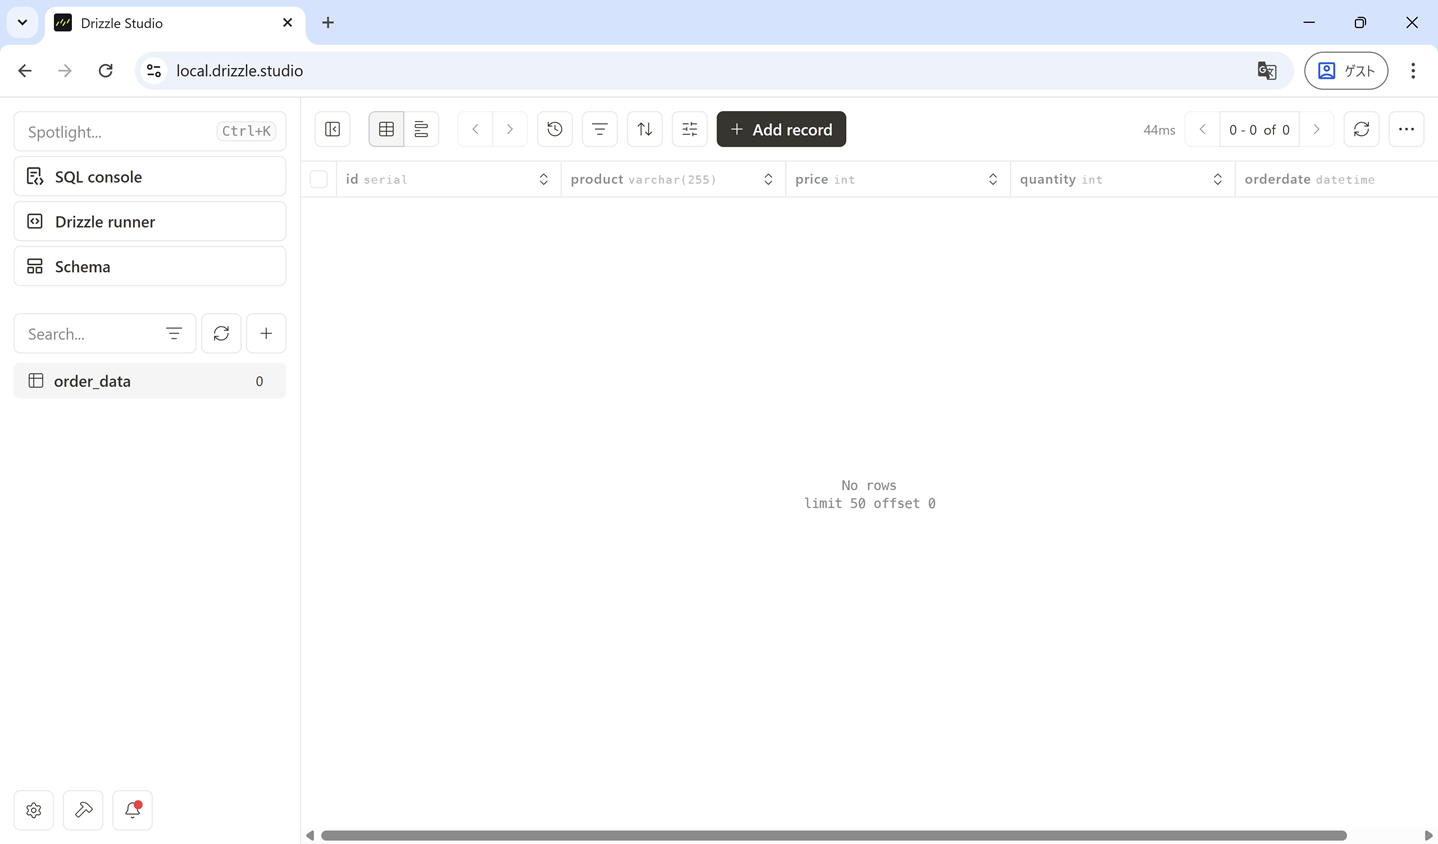1438x844 pixels.
Task: Sort by the id column arrows
Action: point(543,179)
